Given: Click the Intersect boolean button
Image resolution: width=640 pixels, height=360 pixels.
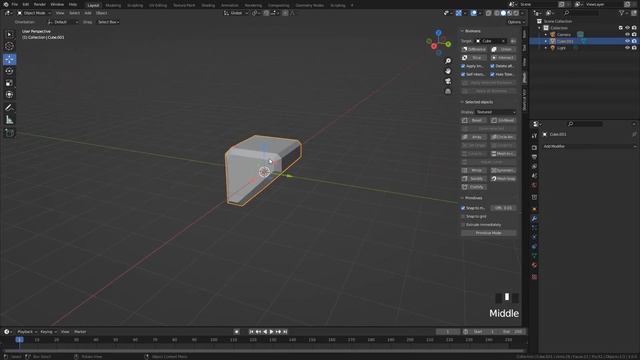Looking at the screenshot, I should point(503,58).
